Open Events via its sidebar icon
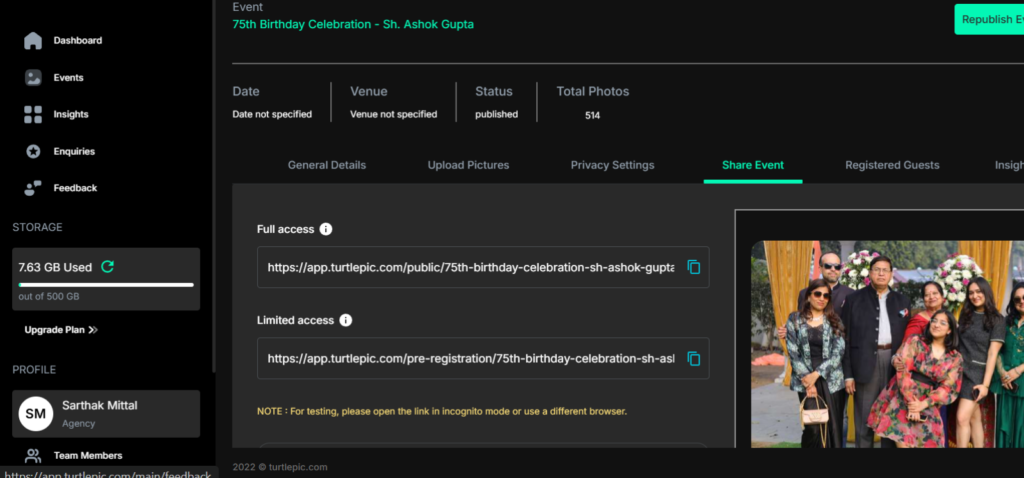 [x=33, y=78]
